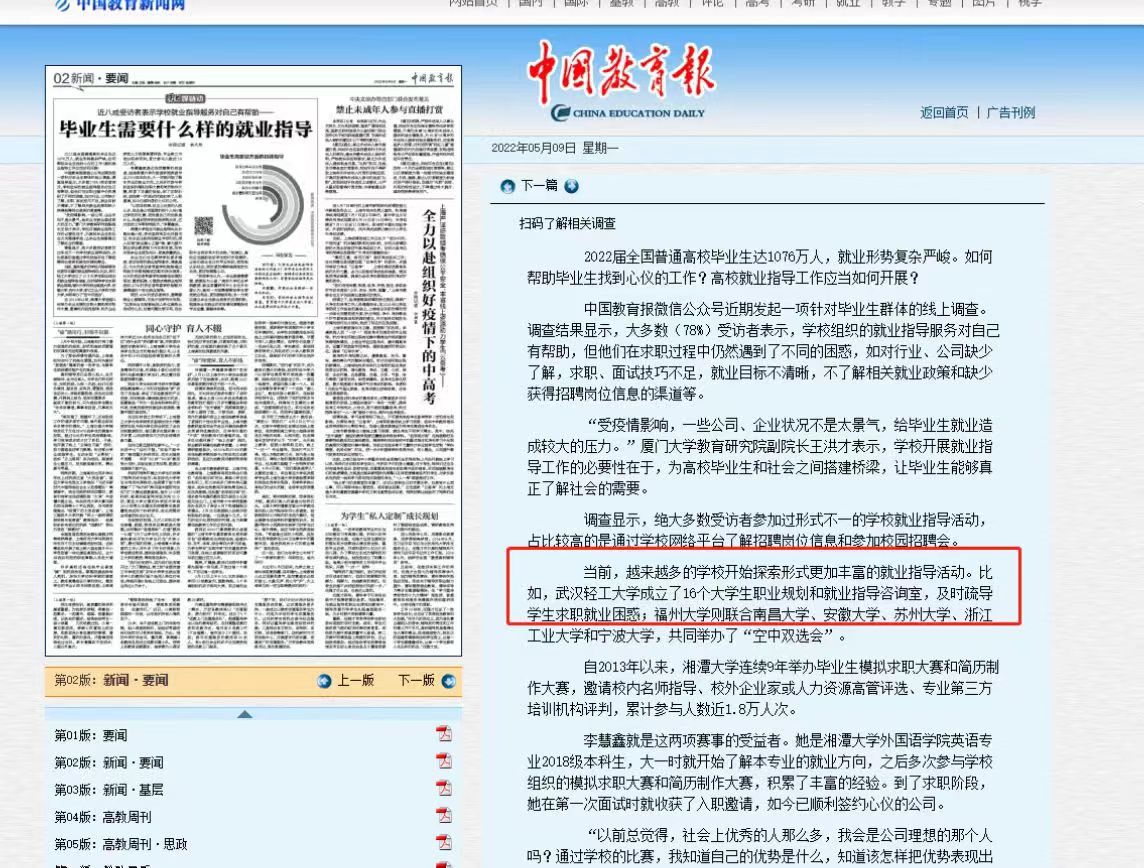This screenshot has width=1144, height=868.
Task: Open 第05版：高教周刊·思政 edition entry
Action: 120,843
